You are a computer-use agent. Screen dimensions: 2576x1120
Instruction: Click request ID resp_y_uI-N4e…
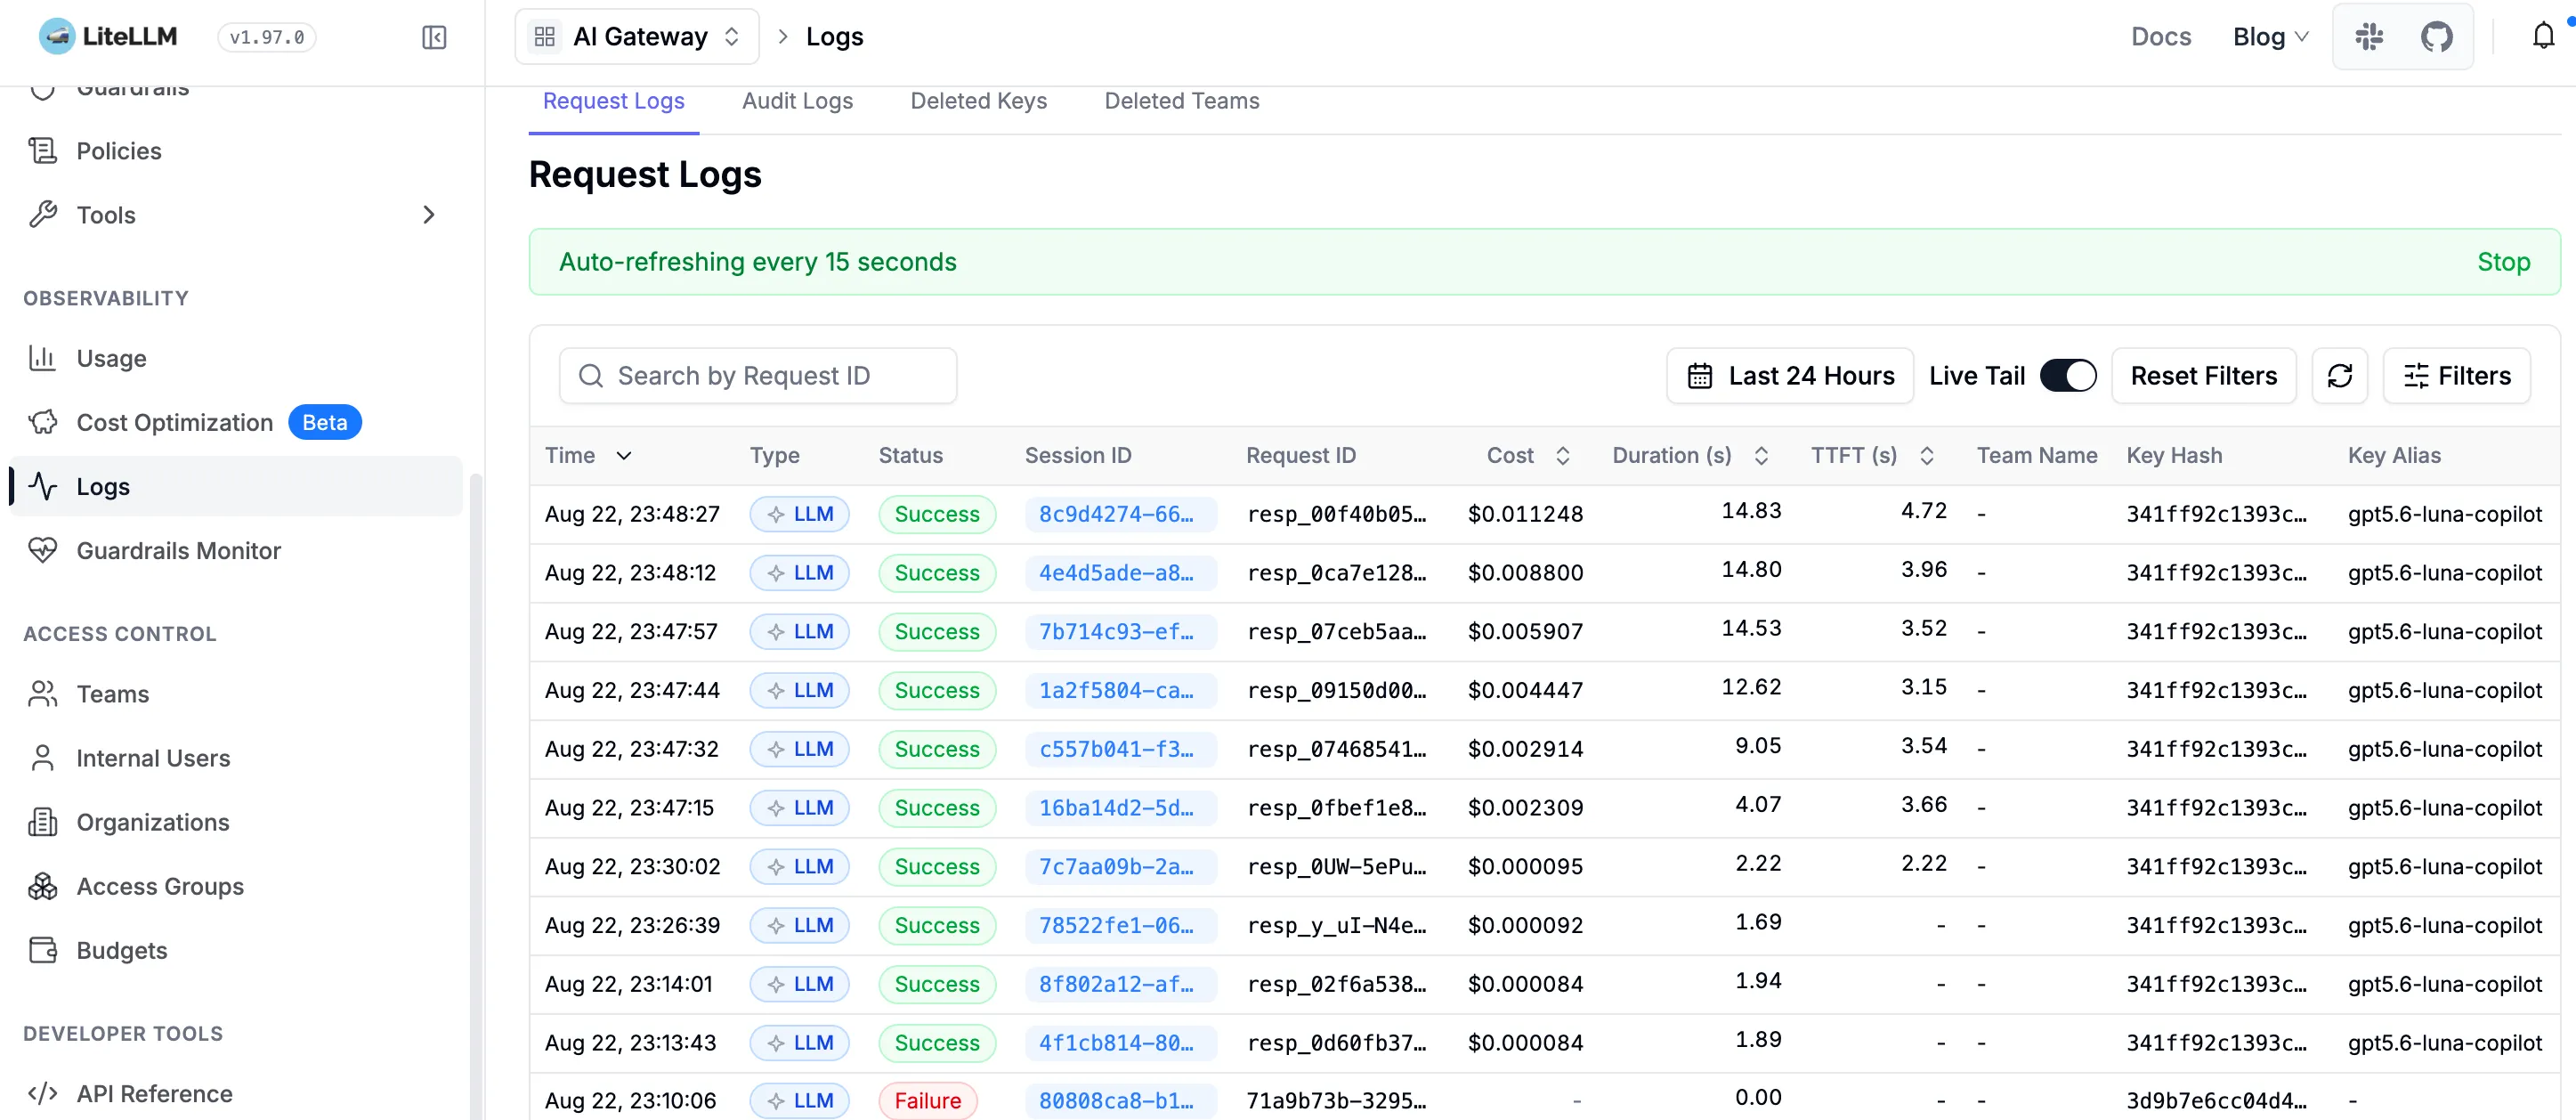1336,926
